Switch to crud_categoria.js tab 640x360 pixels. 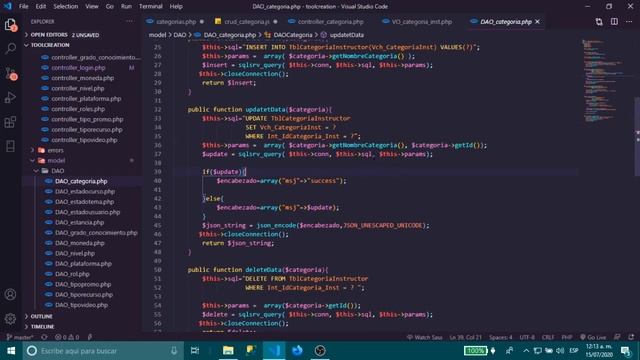[x=247, y=22]
